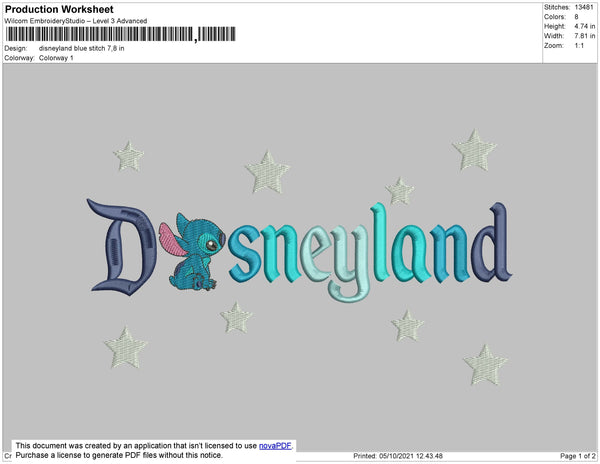Click the 'Page 1 of 2' indicator
The image size is (600, 464).
coord(578,456)
